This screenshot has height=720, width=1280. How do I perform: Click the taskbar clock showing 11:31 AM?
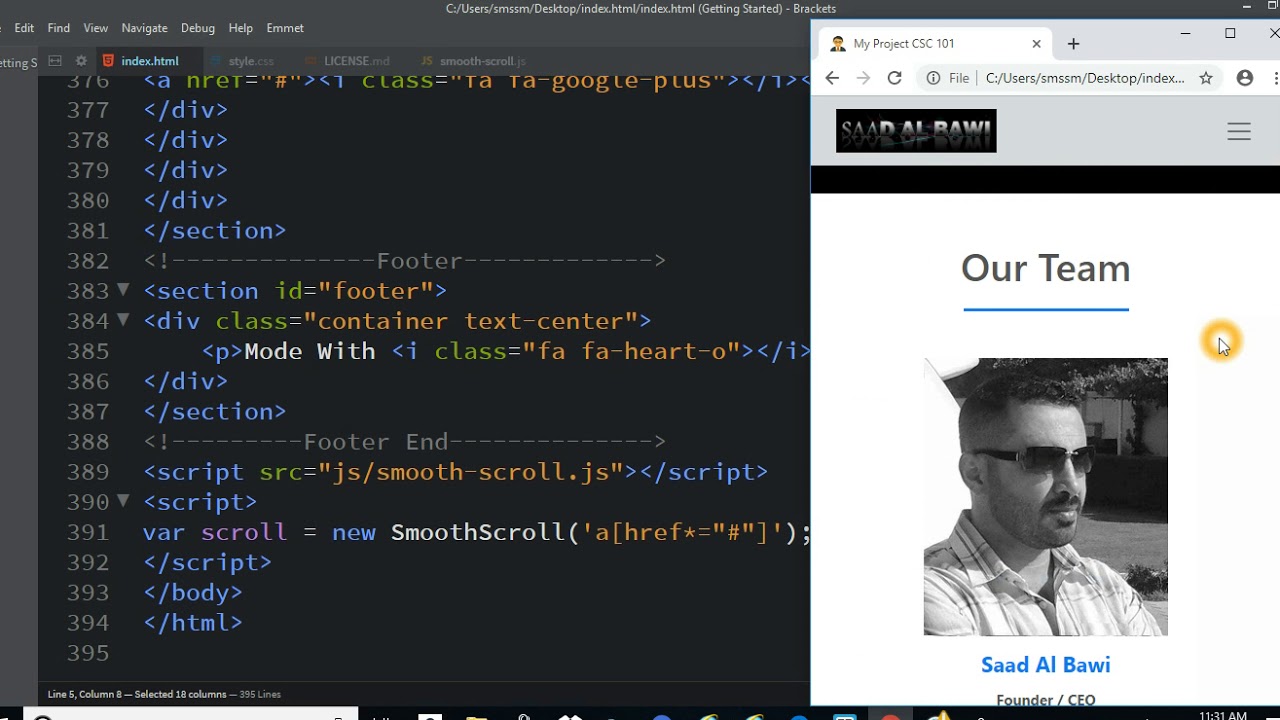click(x=1222, y=715)
